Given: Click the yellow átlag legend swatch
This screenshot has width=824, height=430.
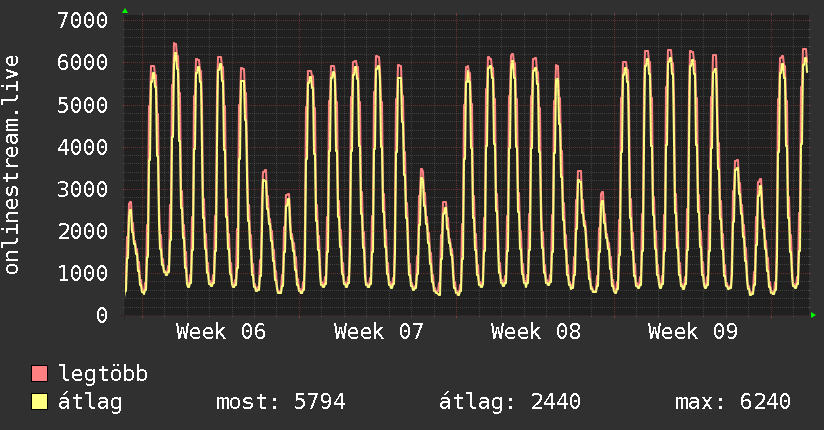Looking at the screenshot, I should [39, 402].
